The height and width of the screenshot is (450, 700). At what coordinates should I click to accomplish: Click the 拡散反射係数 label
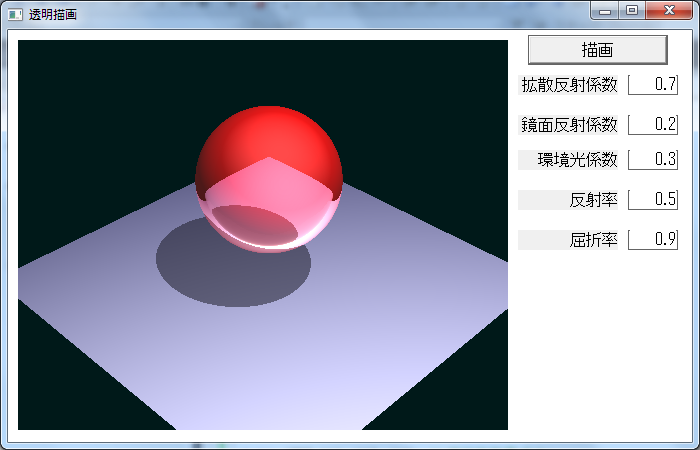568,85
